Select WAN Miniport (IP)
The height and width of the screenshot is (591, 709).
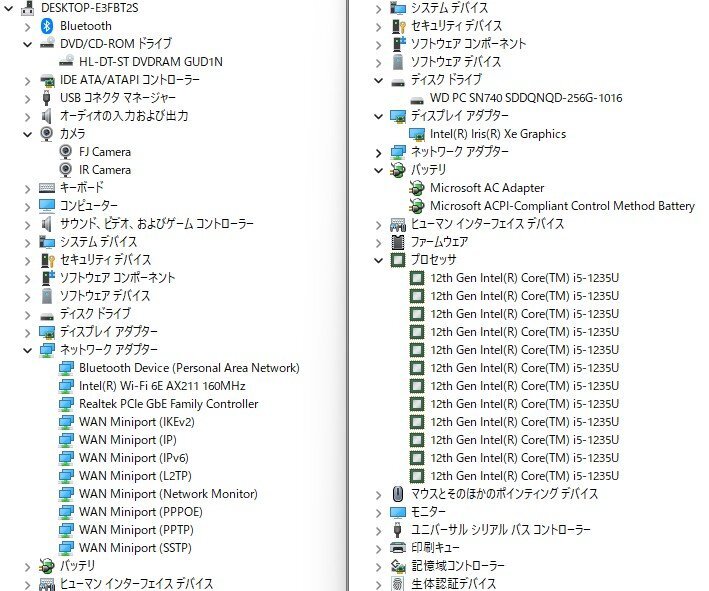[128, 440]
